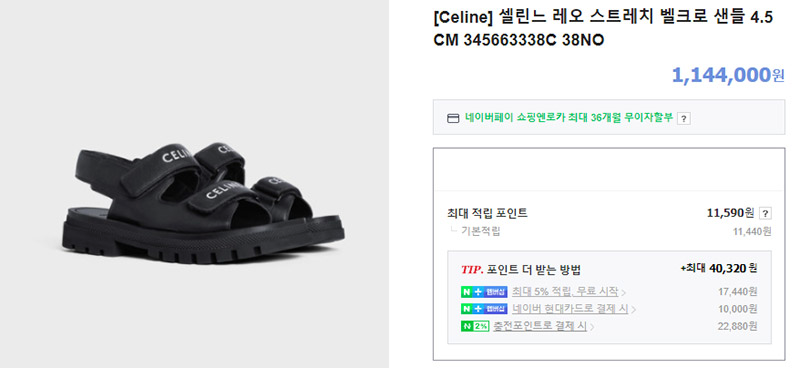The image size is (800, 368).
Task: Open the 최대 5% 적립, 무료 시작 link
Action: click(x=565, y=292)
